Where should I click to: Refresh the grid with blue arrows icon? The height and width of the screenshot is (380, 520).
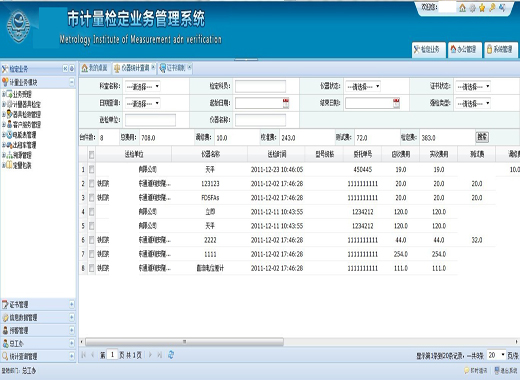(x=171, y=355)
